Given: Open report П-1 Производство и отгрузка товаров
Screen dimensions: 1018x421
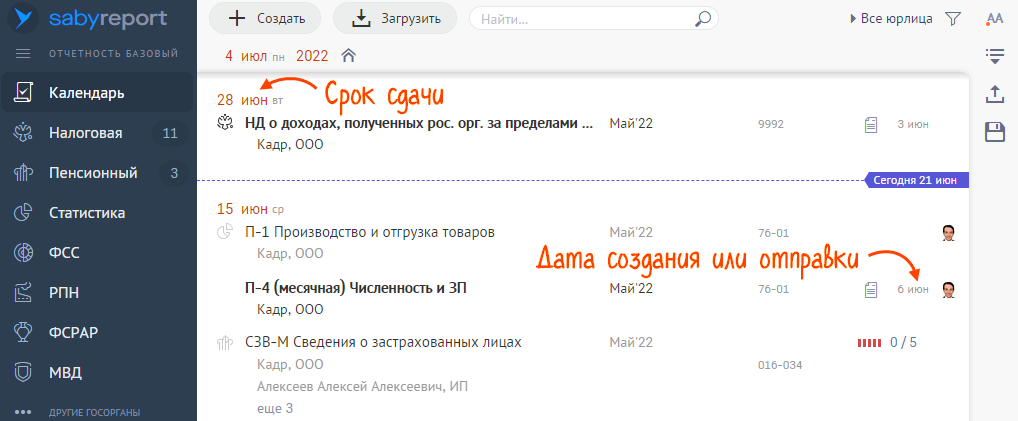Looking at the screenshot, I should pos(370,232).
